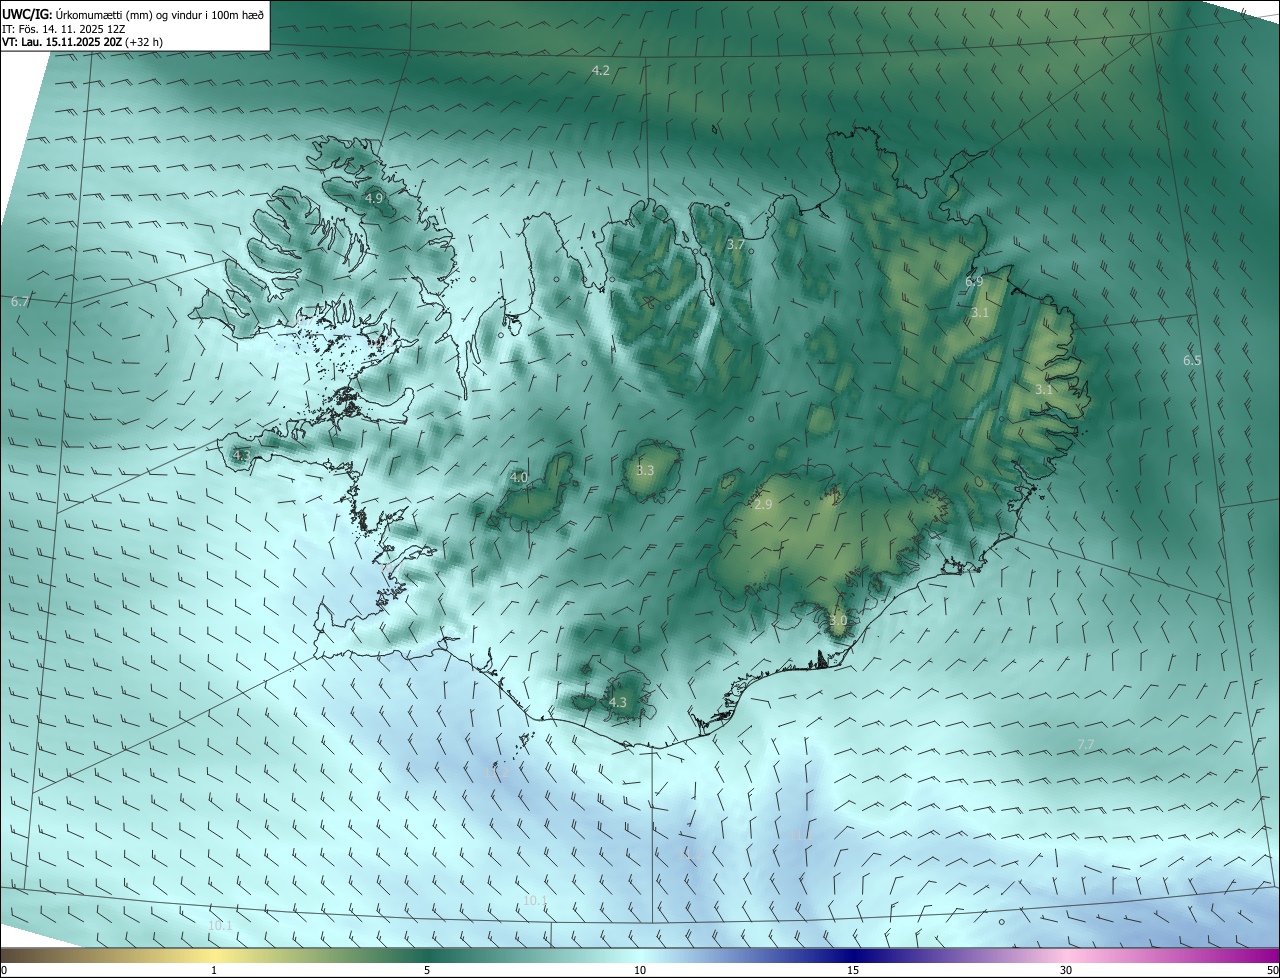Click the dark navy band of the color scale
Image resolution: width=1280 pixels, height=978 pixels.
853,955
